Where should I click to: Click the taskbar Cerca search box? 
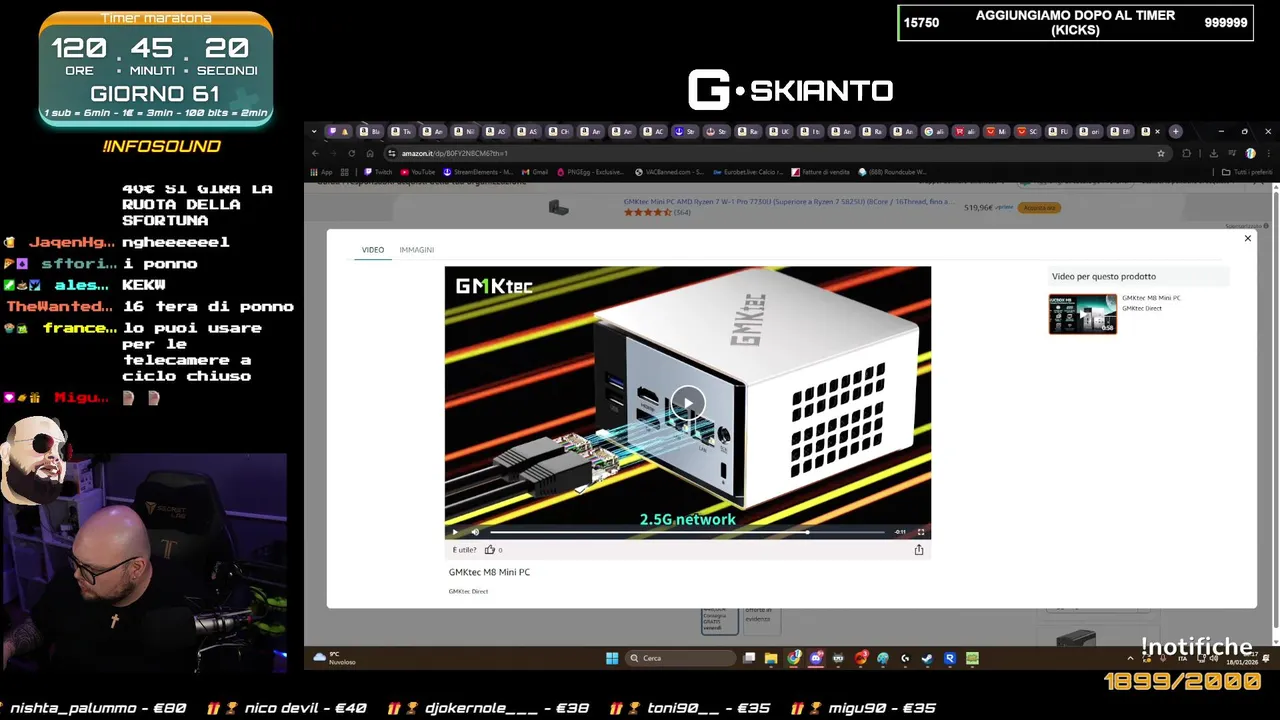[x=681, y=658]
